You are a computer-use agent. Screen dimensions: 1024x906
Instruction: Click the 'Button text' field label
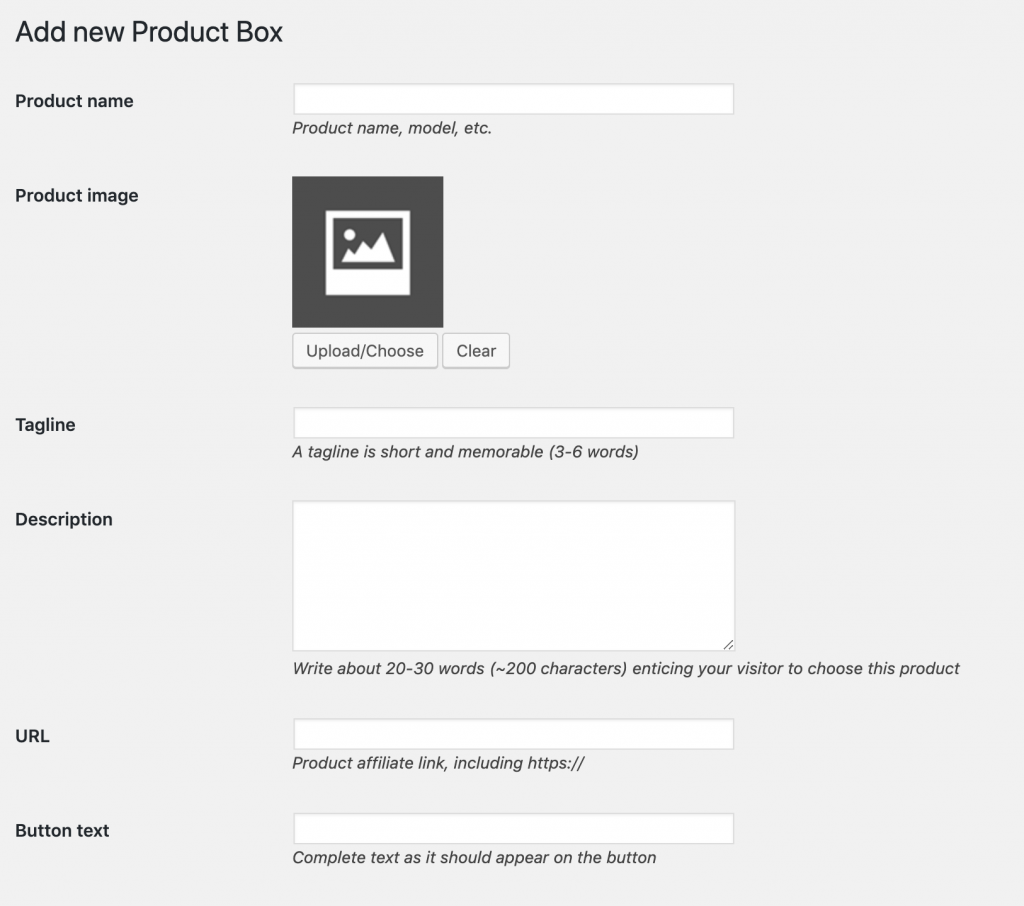[62, 831]
